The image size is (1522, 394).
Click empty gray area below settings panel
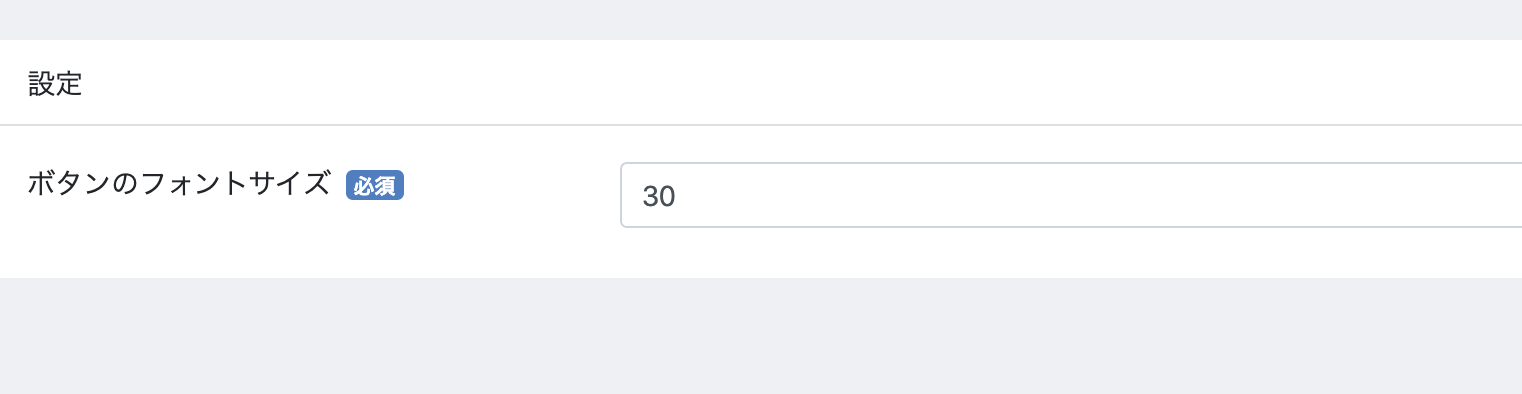pos(761,336)
